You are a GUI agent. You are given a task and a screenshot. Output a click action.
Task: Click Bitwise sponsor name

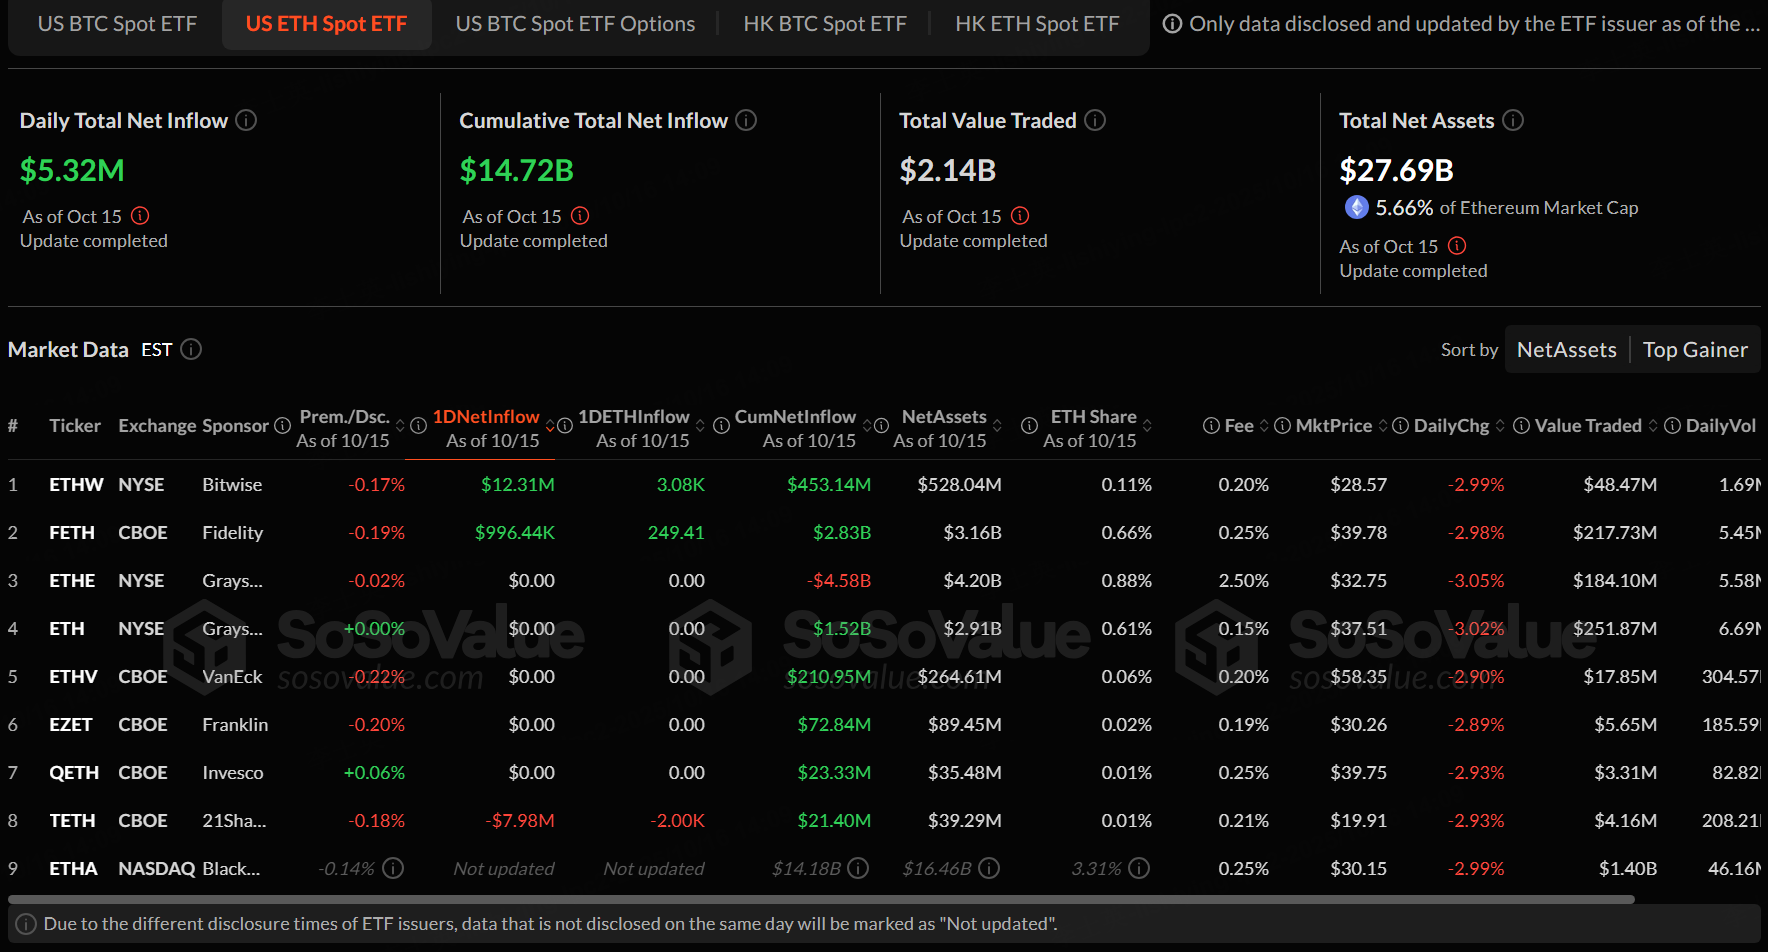[232, 484]
